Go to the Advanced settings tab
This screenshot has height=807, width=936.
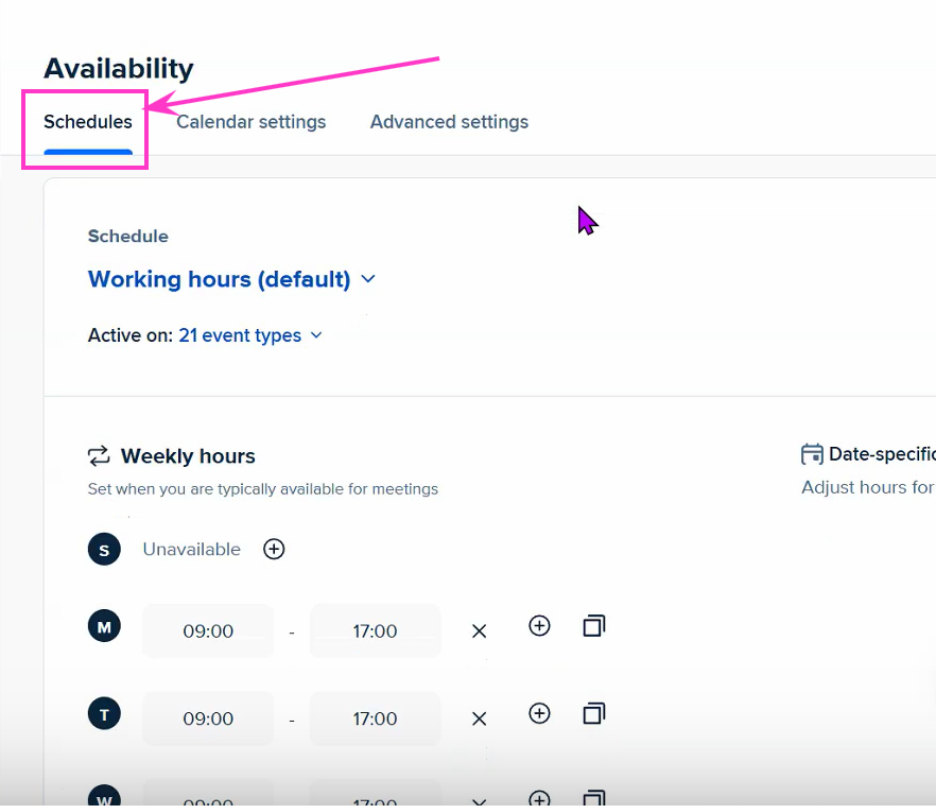449,122
